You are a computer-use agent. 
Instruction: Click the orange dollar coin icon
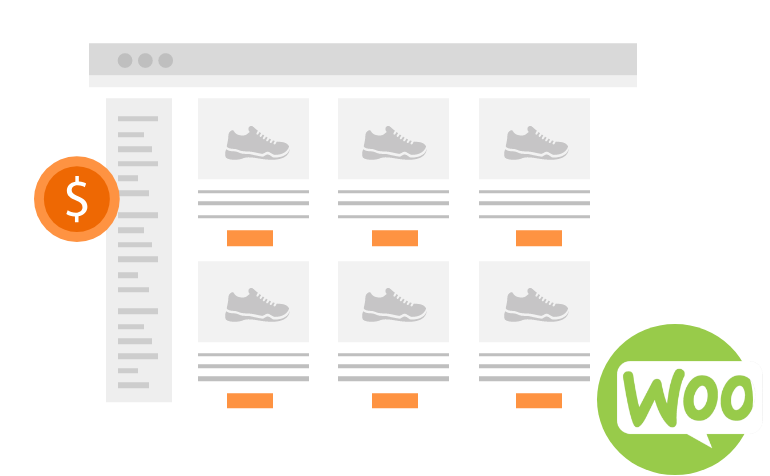[x=77, y=199]
